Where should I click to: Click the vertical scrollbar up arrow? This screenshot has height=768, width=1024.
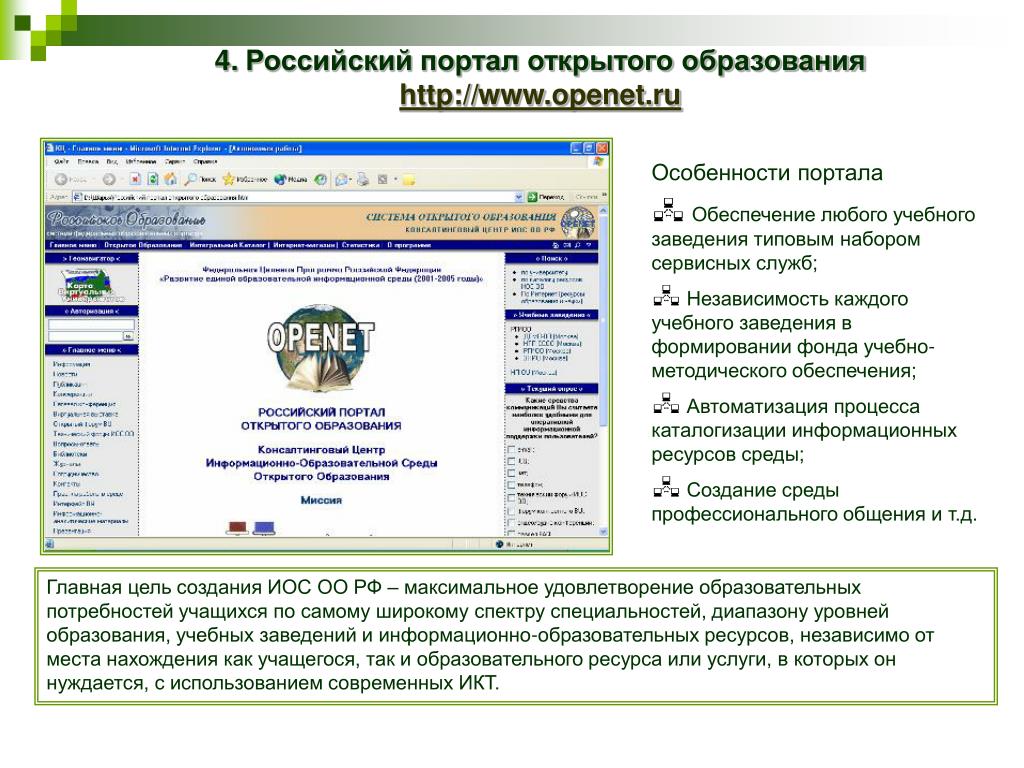(x=603, y=211)
